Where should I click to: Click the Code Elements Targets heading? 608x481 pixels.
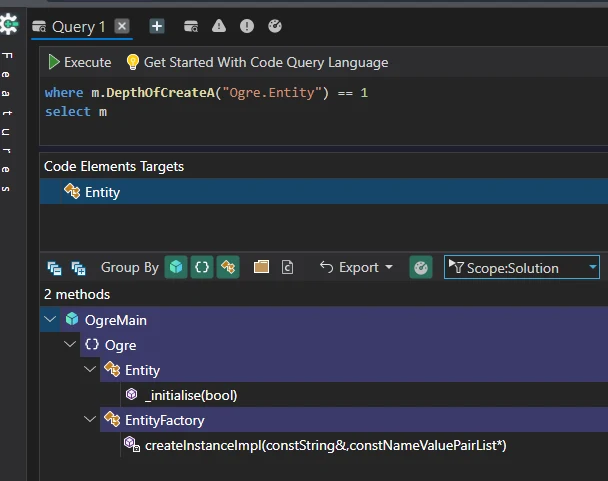coord(114,166)
